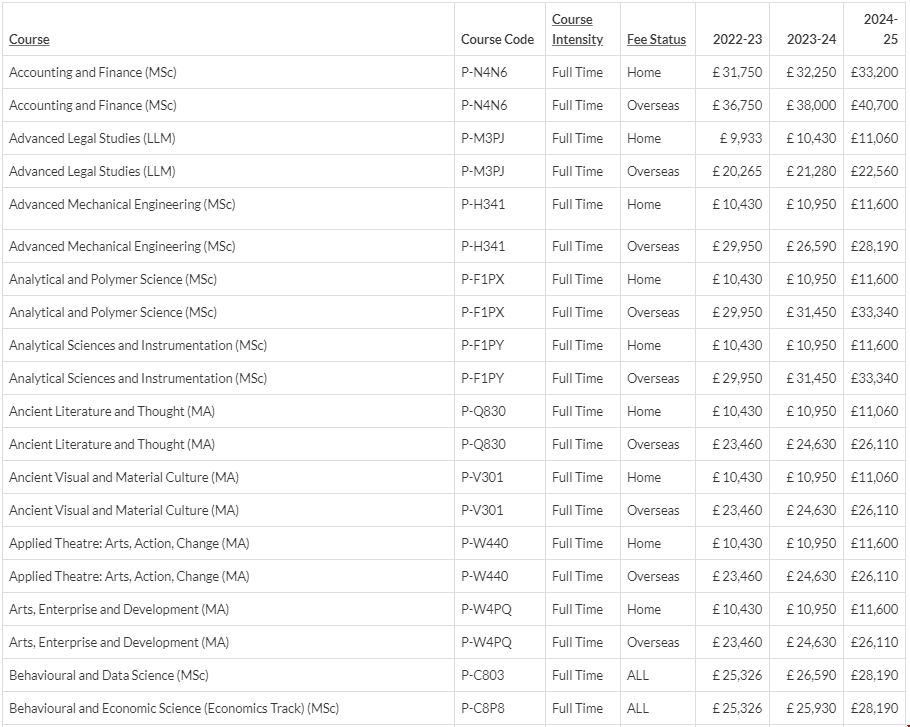Sort the table by the Course header
The image size is (910, 727).
coord(29,40)
